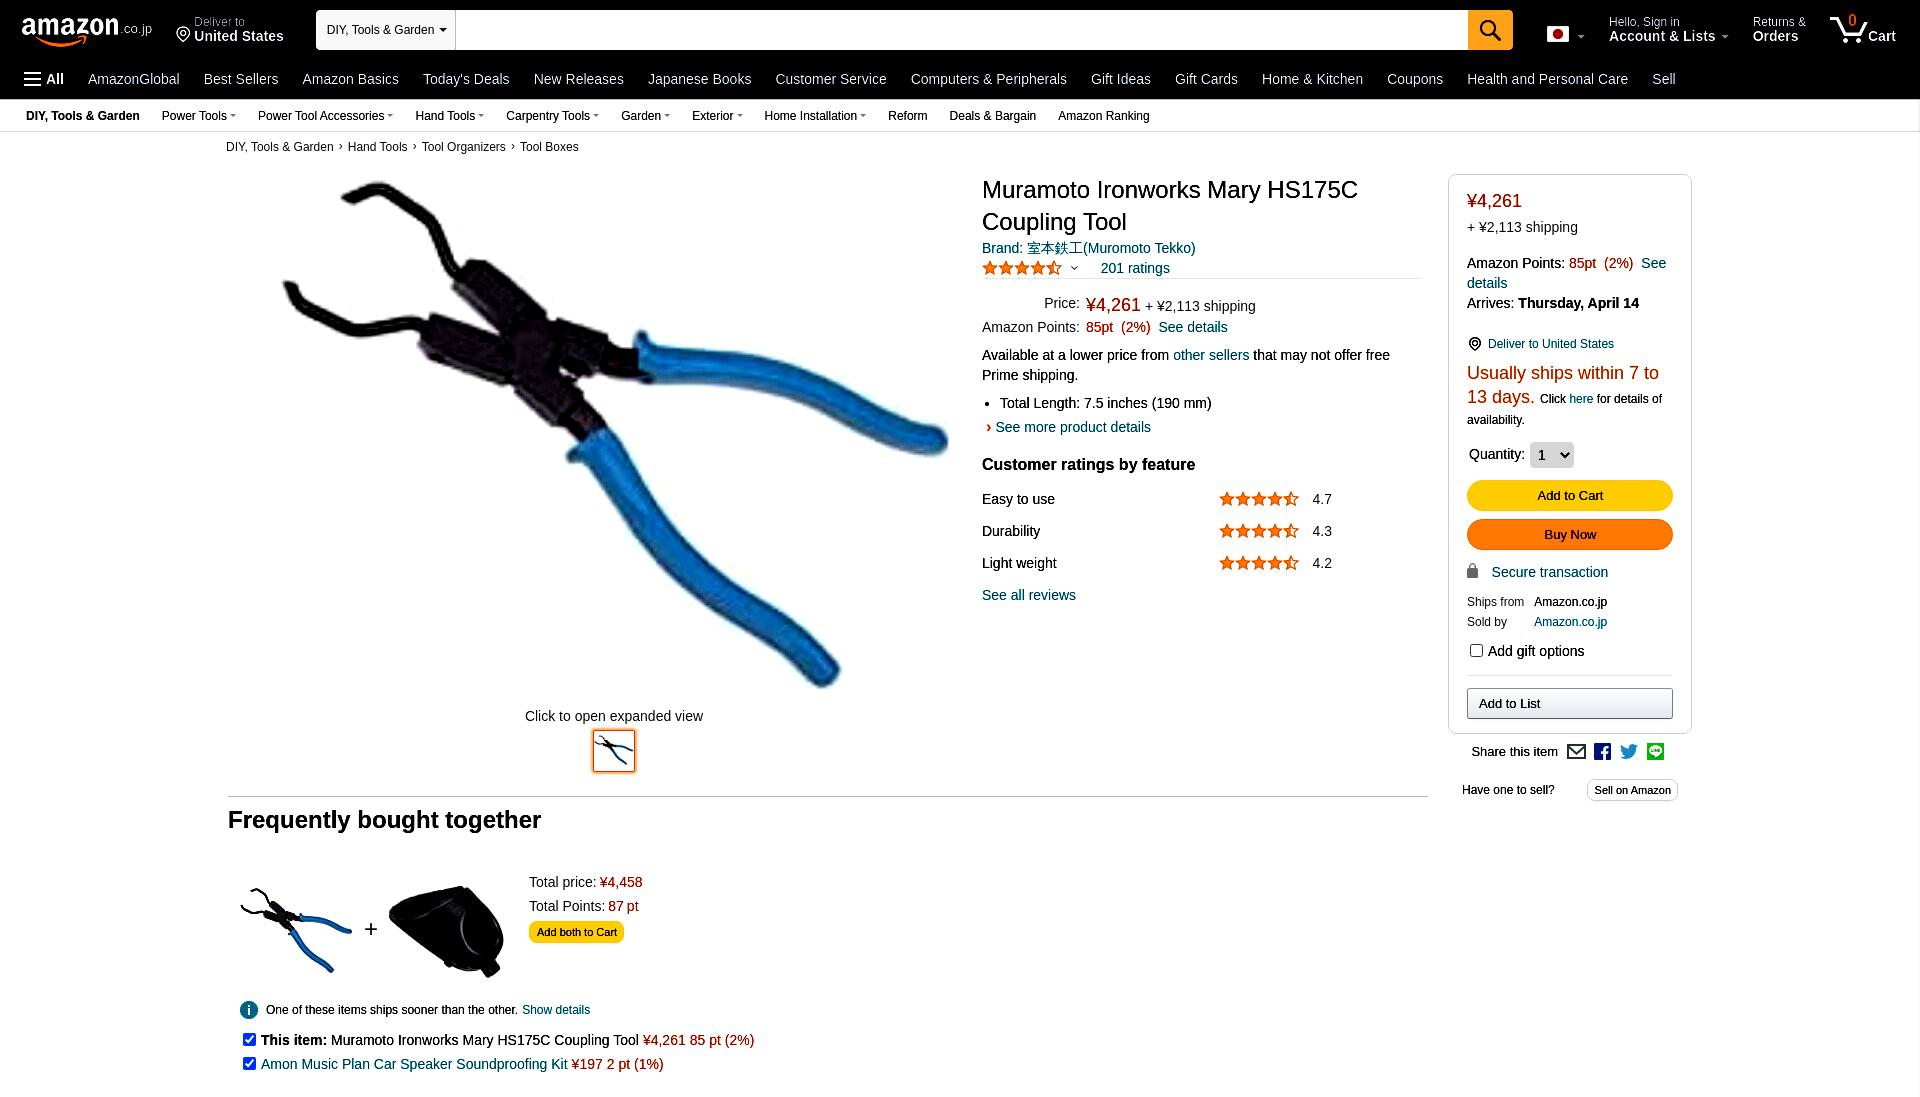This screenshot has width=1920, height=1097.
Task: Uncheck This item Muramoto Coupling Tool checkbox
Action: coord(249,1040)
